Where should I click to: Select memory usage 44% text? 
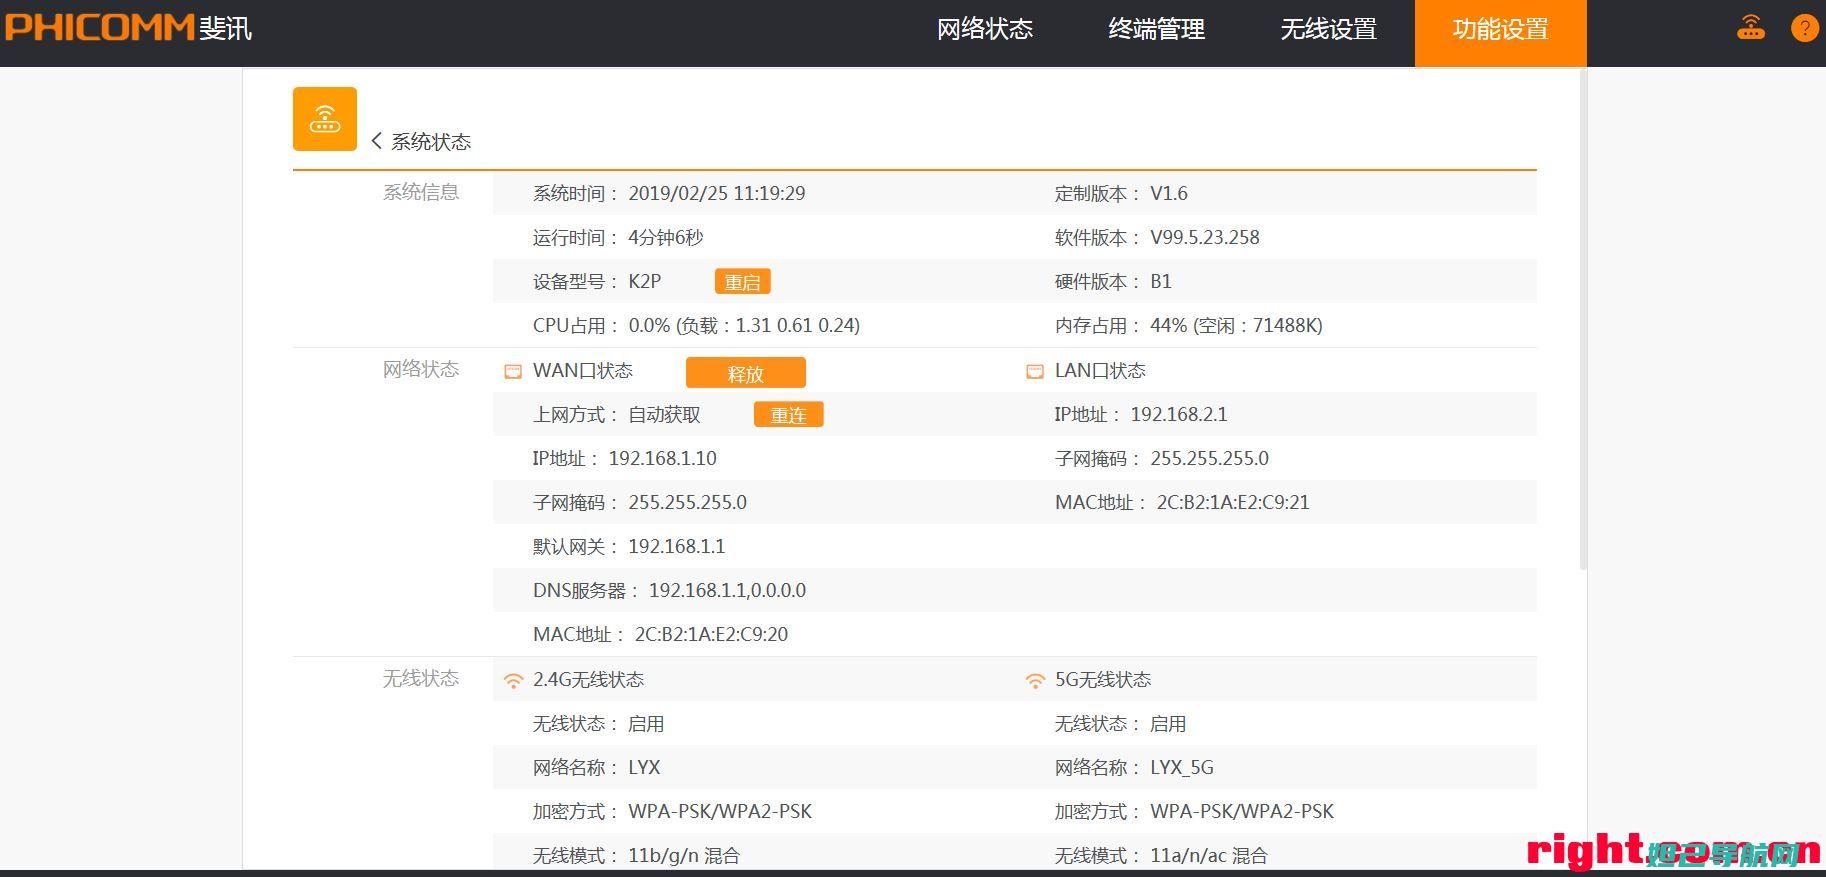pyautogui.click(x=1236, y=325)
